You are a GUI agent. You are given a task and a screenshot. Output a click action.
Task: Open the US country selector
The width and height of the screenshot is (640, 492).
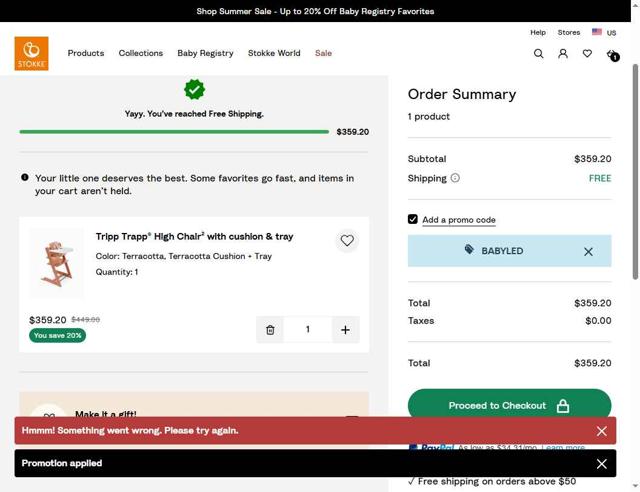(604, 32)
